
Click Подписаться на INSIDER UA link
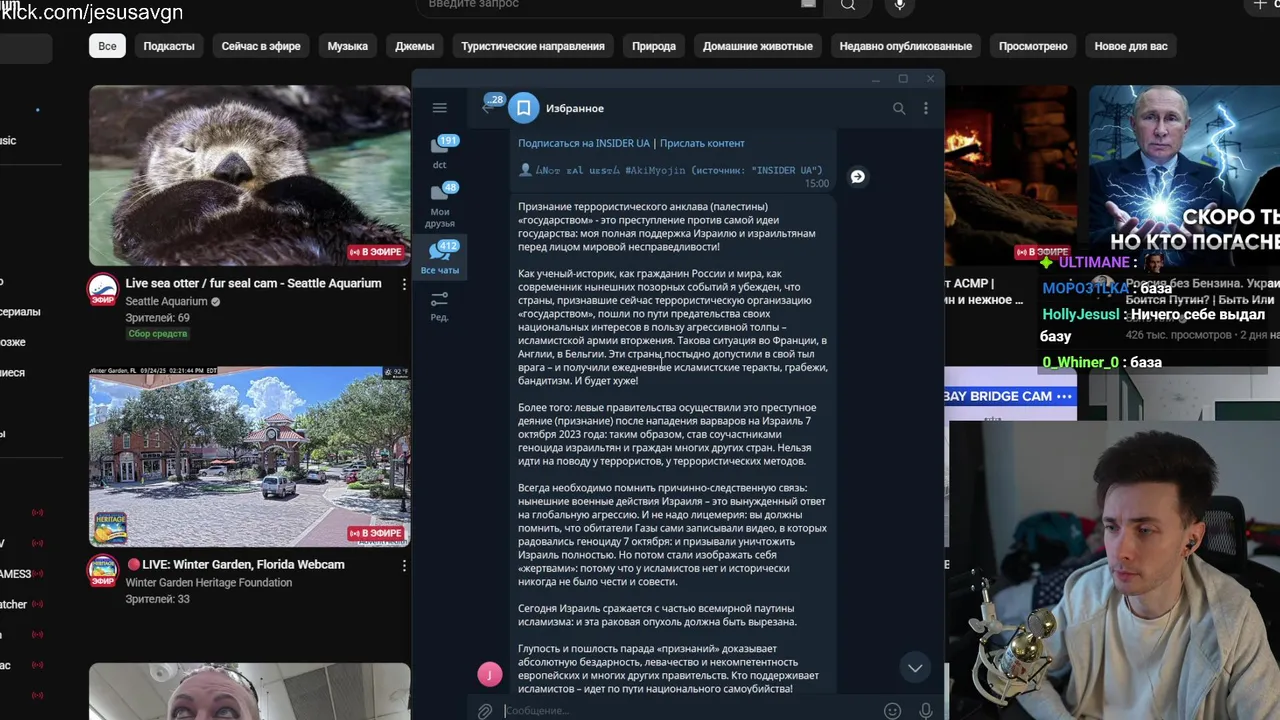584,143
